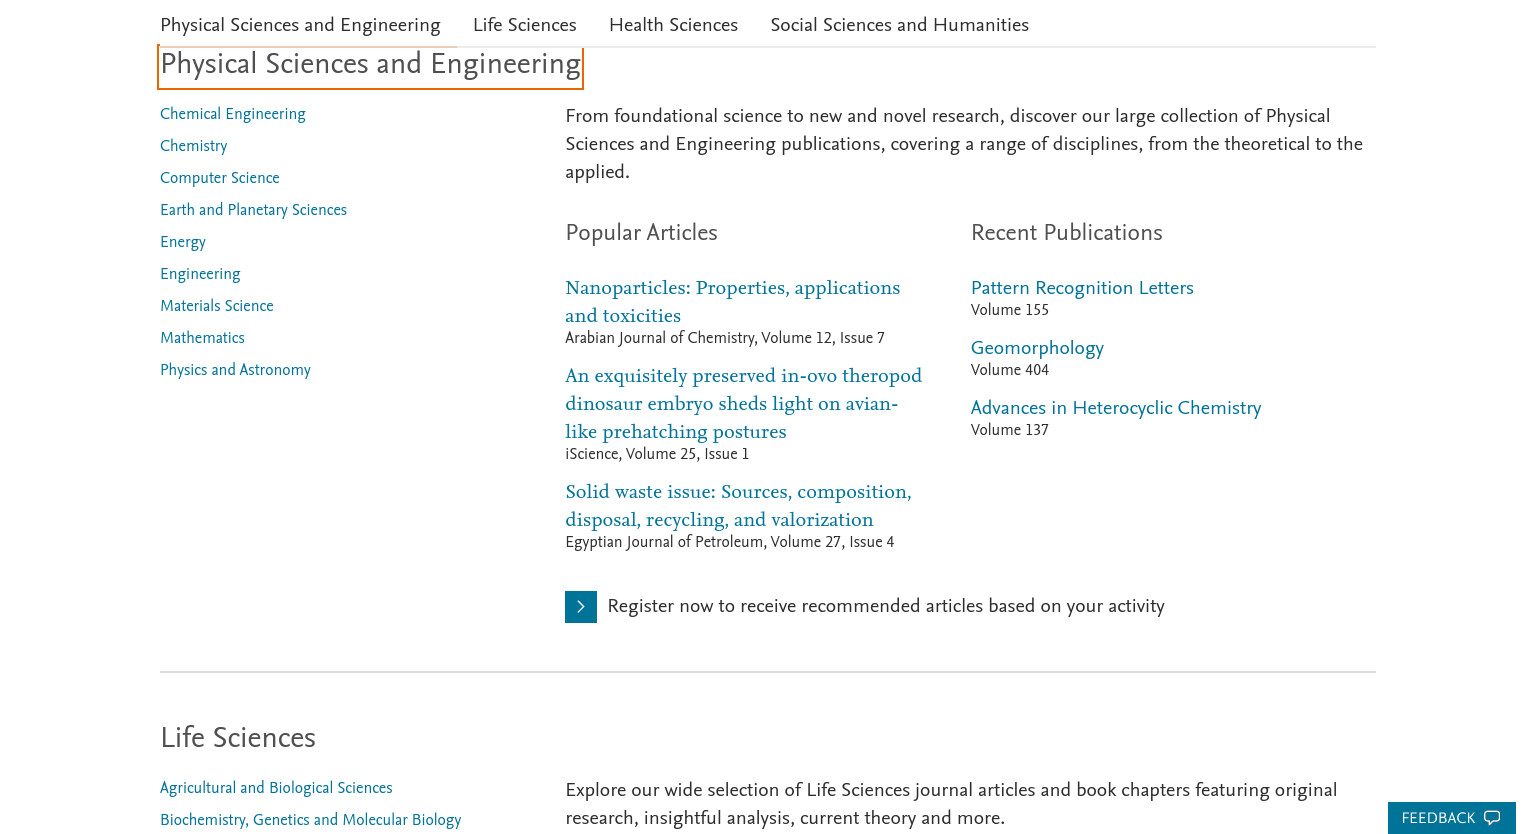1536x834 pixels.
Task: View the Geomorphology publication
Action: pos(1037,348)
